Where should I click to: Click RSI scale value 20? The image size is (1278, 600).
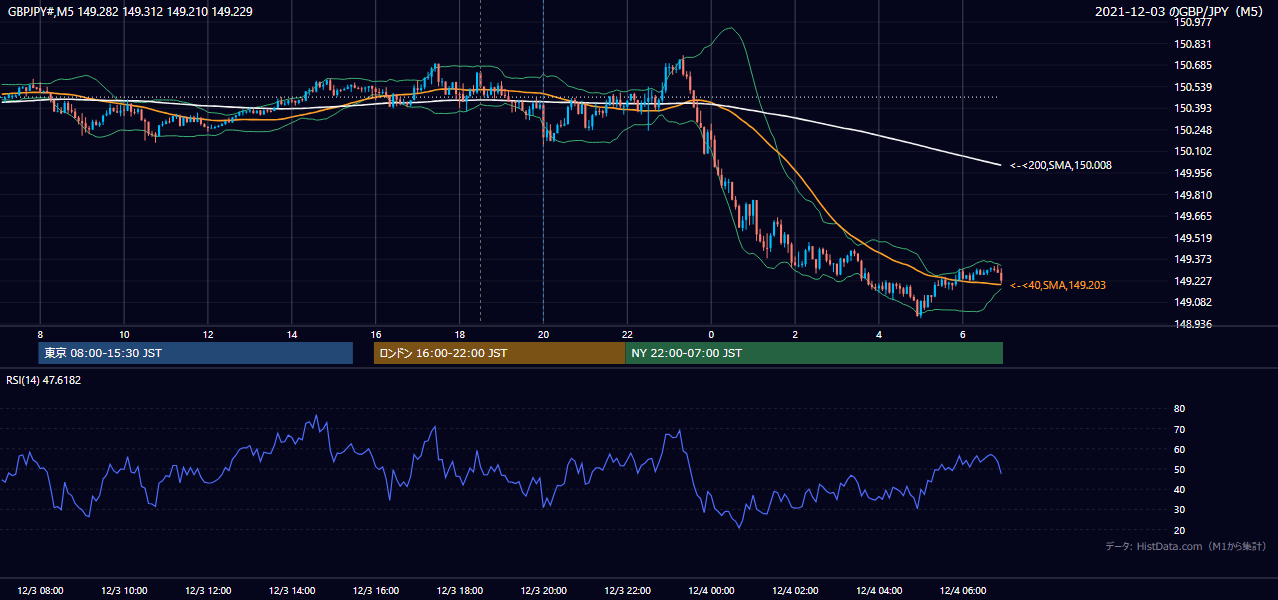click(x=1179, y=530)
